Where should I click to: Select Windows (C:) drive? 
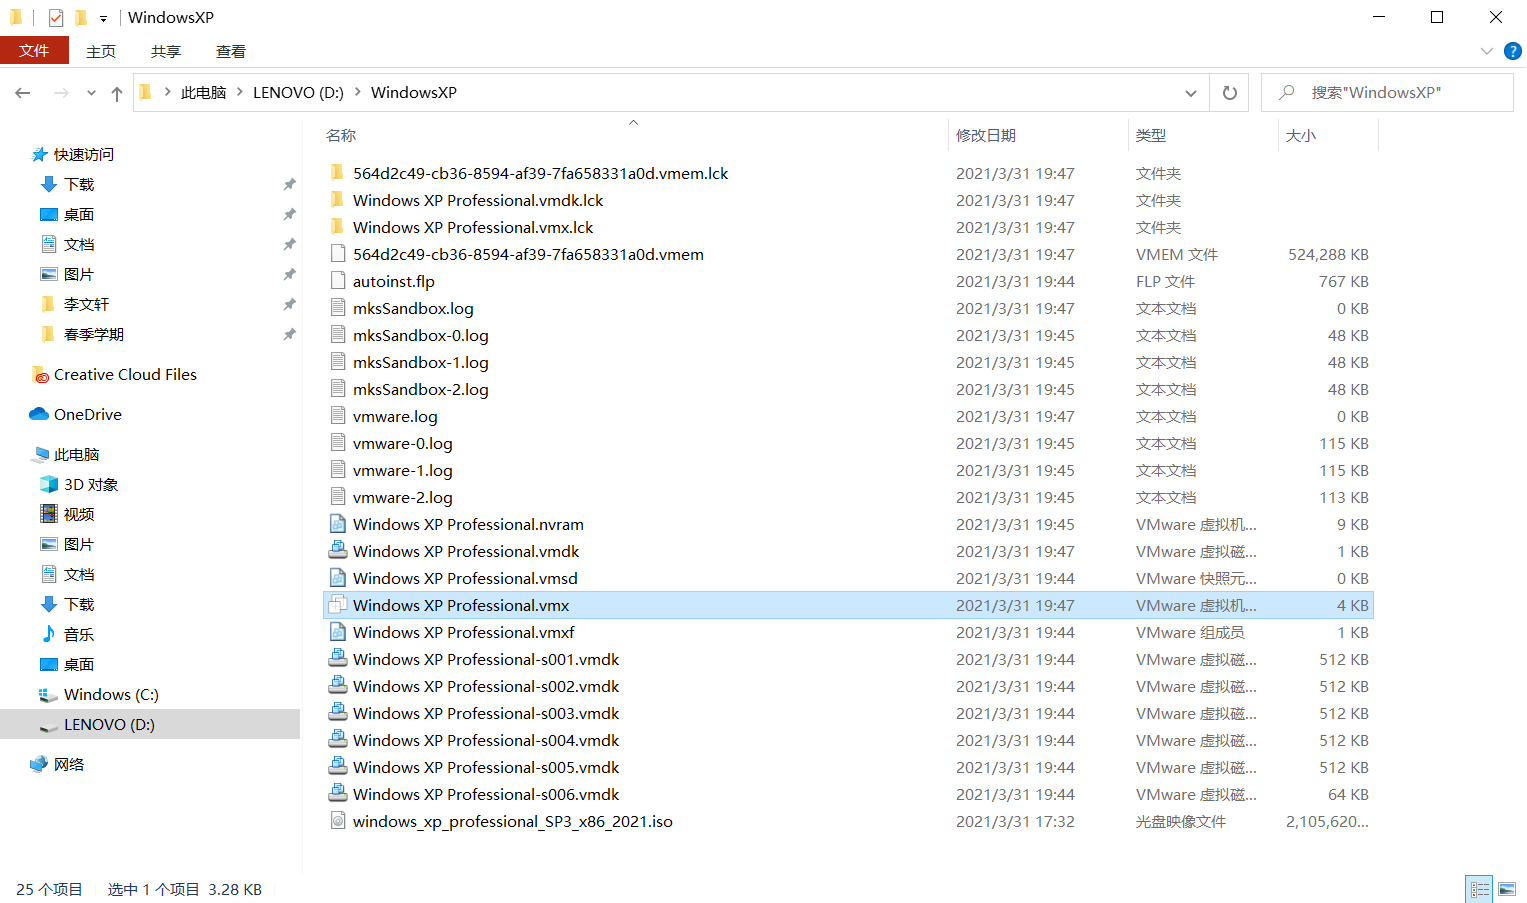pos(111,695)
